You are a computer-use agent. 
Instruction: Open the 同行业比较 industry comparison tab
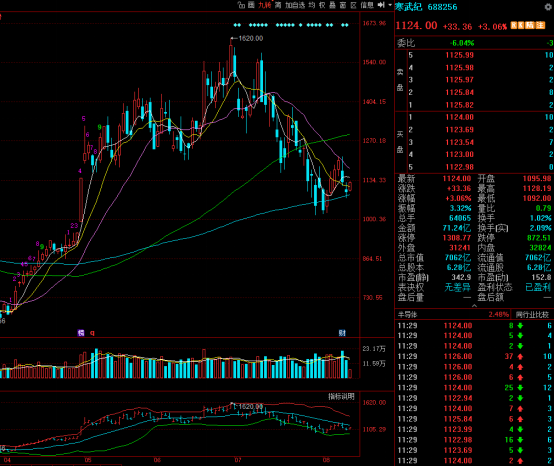tap(532, 314)
